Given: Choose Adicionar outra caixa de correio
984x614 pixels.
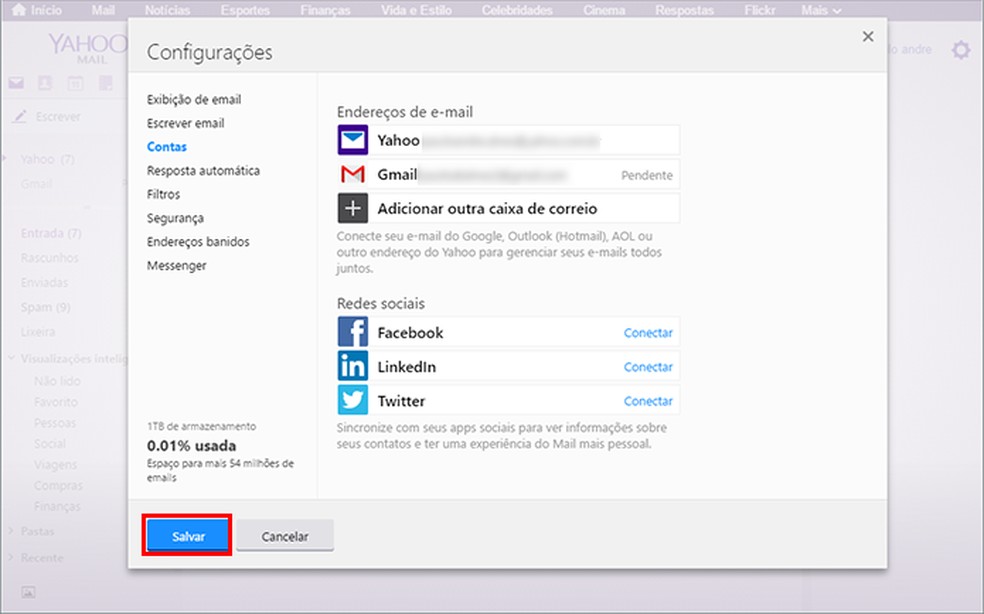Looking at the screenshot, I should pyautogui.click(x=509, y=208).
